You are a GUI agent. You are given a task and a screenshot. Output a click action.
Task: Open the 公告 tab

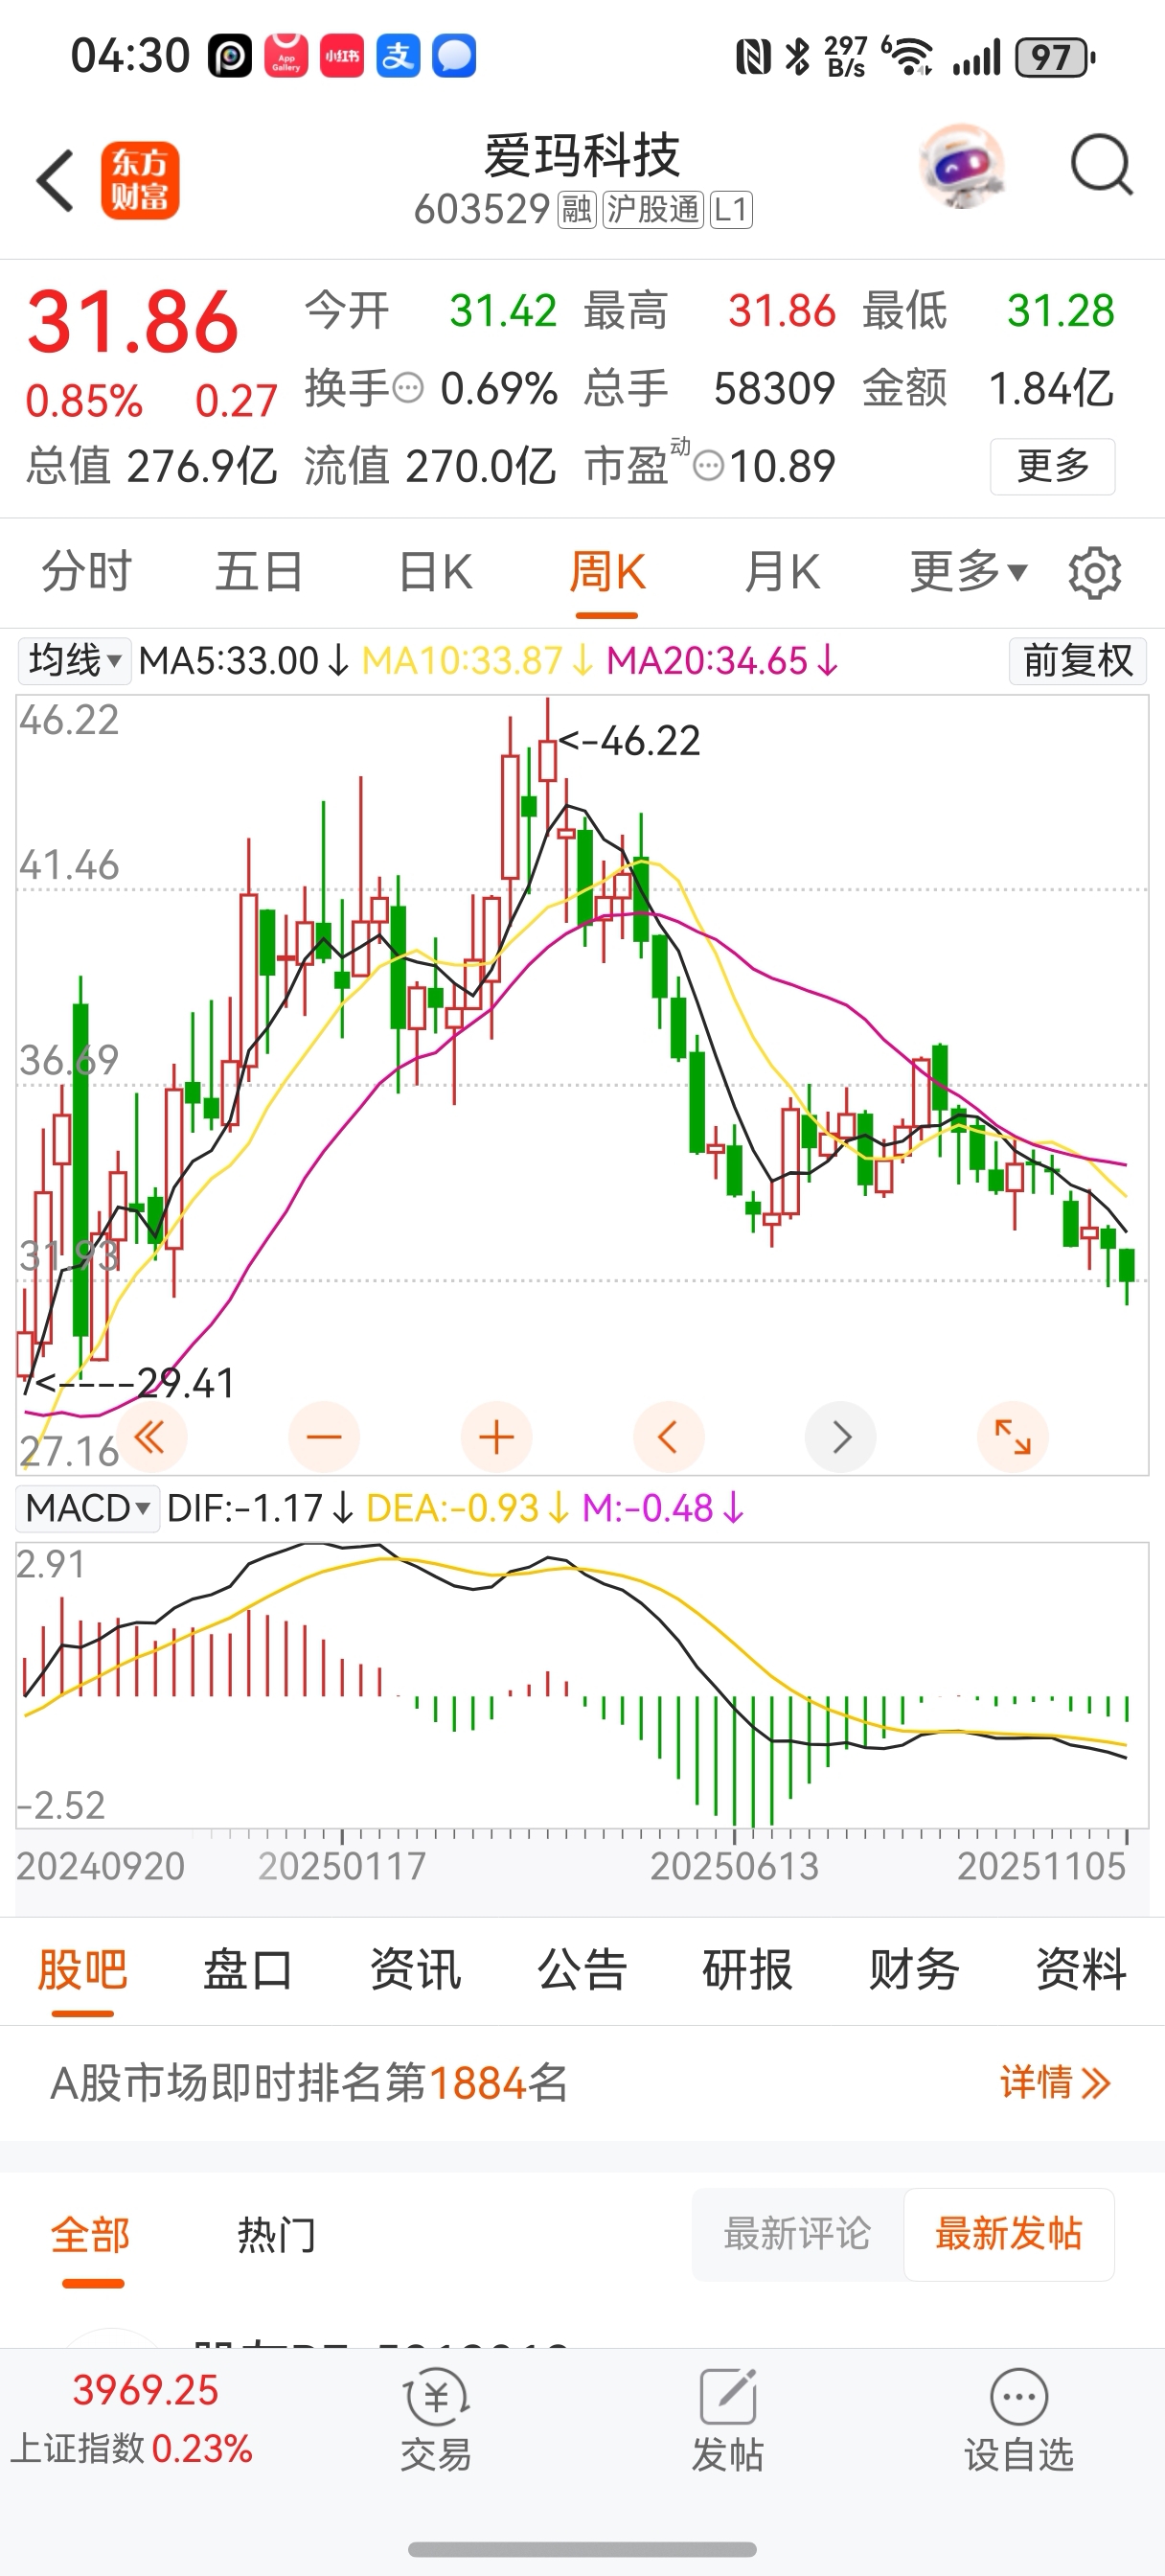582,1970
